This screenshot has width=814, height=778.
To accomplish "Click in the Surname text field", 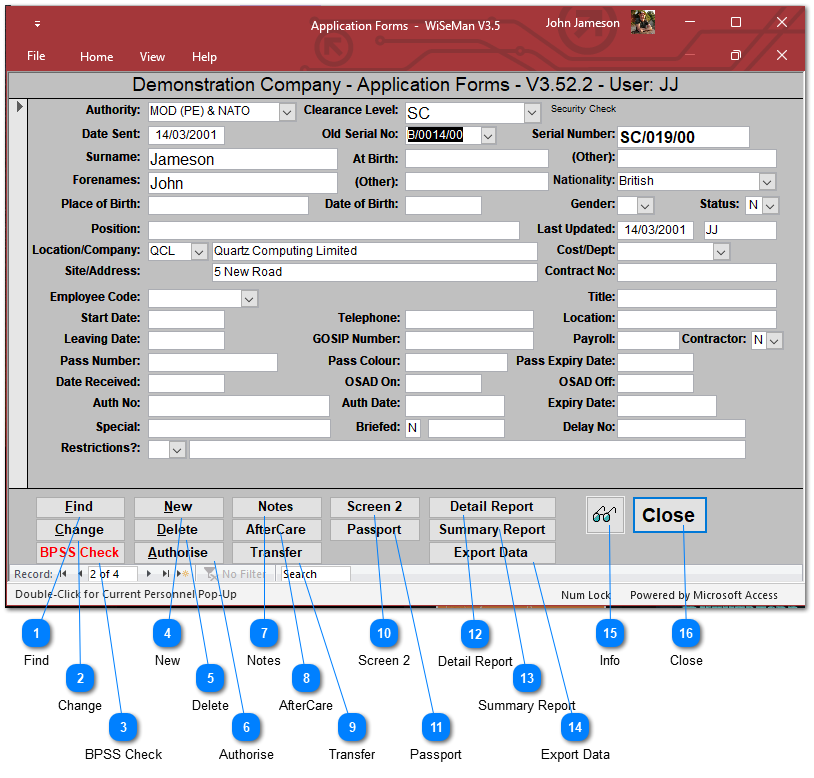I will (243, 159).
